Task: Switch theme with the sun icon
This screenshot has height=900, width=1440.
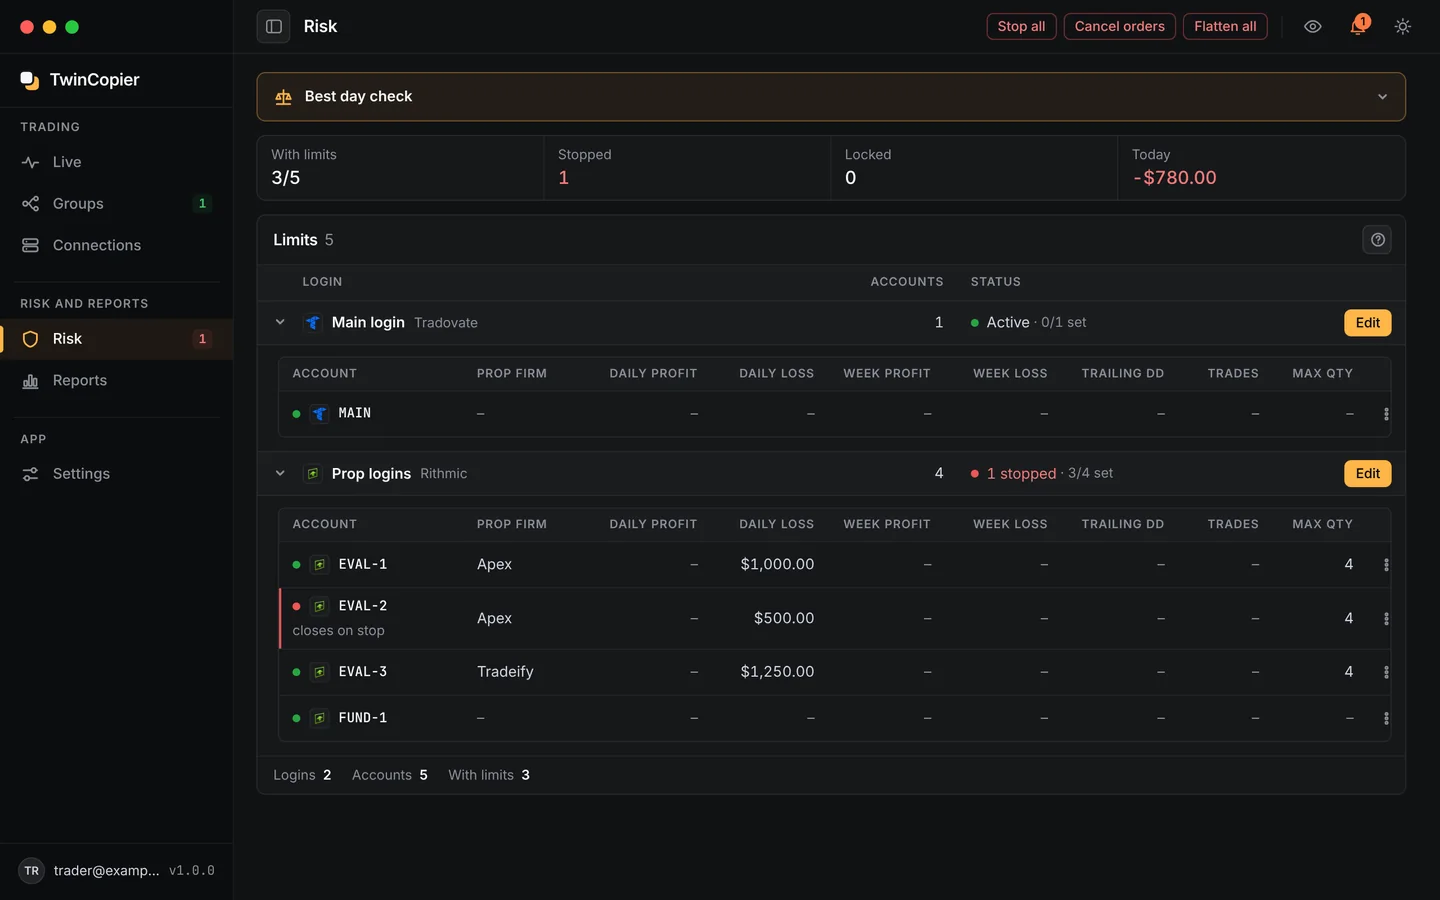Action: point(1403,27)
